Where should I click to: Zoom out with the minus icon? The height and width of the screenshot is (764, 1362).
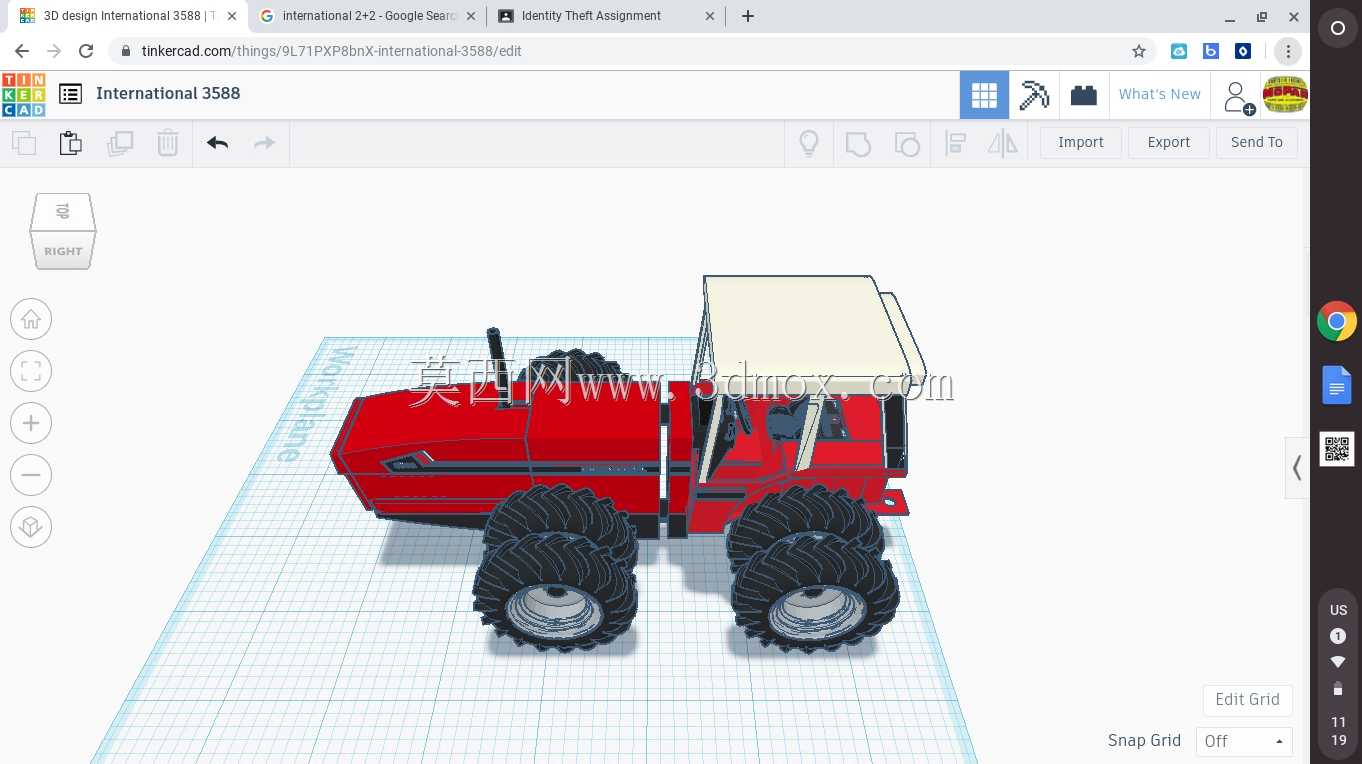coord(31,475)
